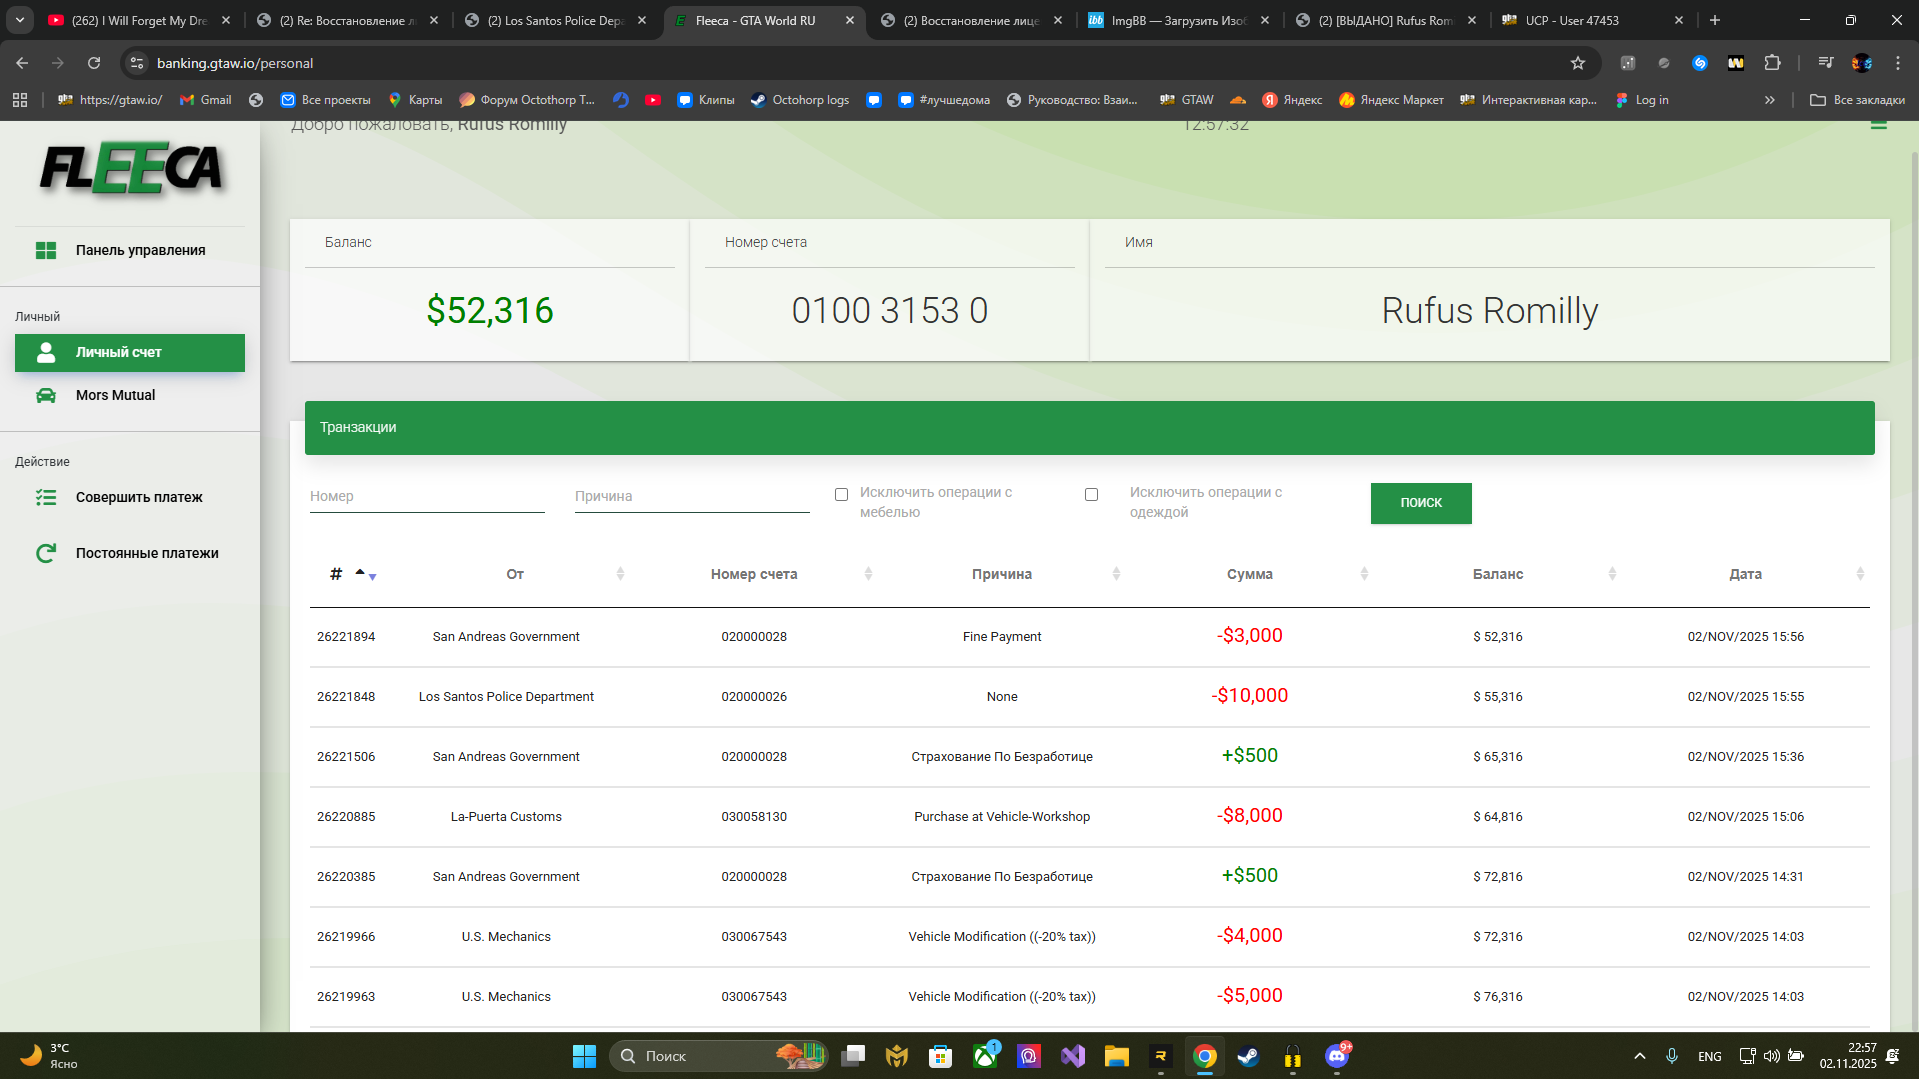Screen dimensions: 1919x1079
Task: Enable Исключить операции с мебелью checkbox
Action: 841,495
